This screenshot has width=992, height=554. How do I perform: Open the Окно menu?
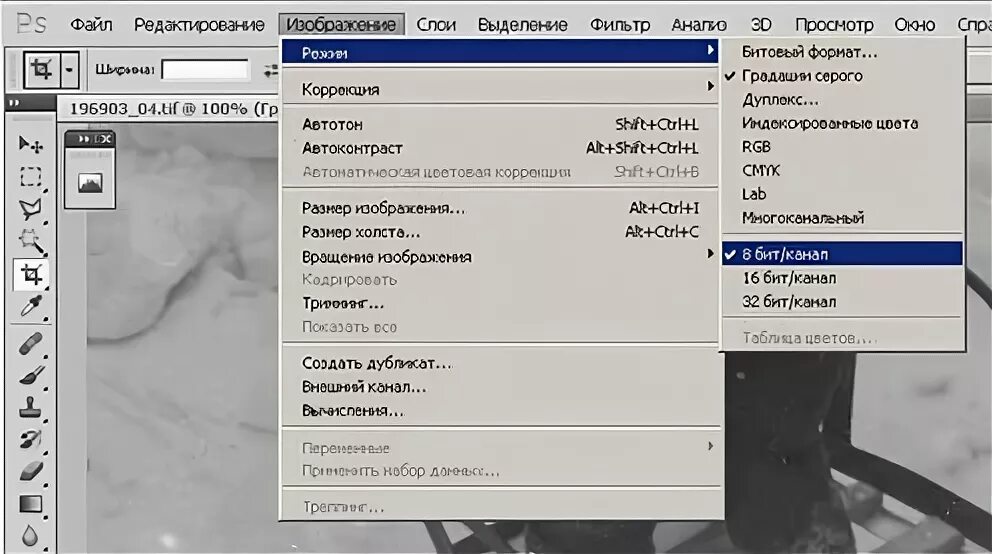[x=914, y=25]
